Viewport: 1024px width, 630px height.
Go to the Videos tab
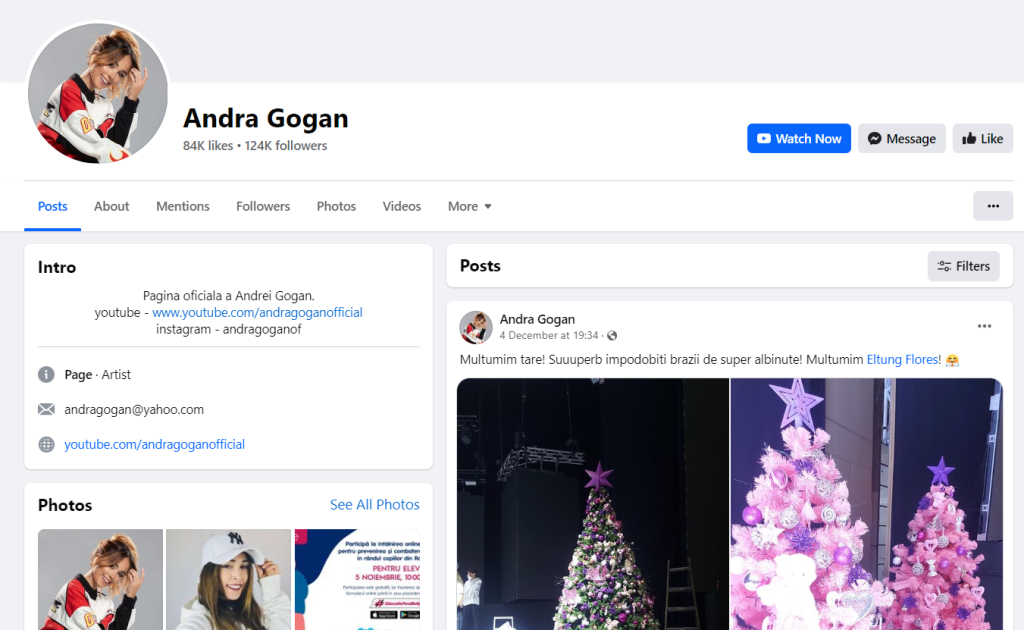(x=401, y=206)
